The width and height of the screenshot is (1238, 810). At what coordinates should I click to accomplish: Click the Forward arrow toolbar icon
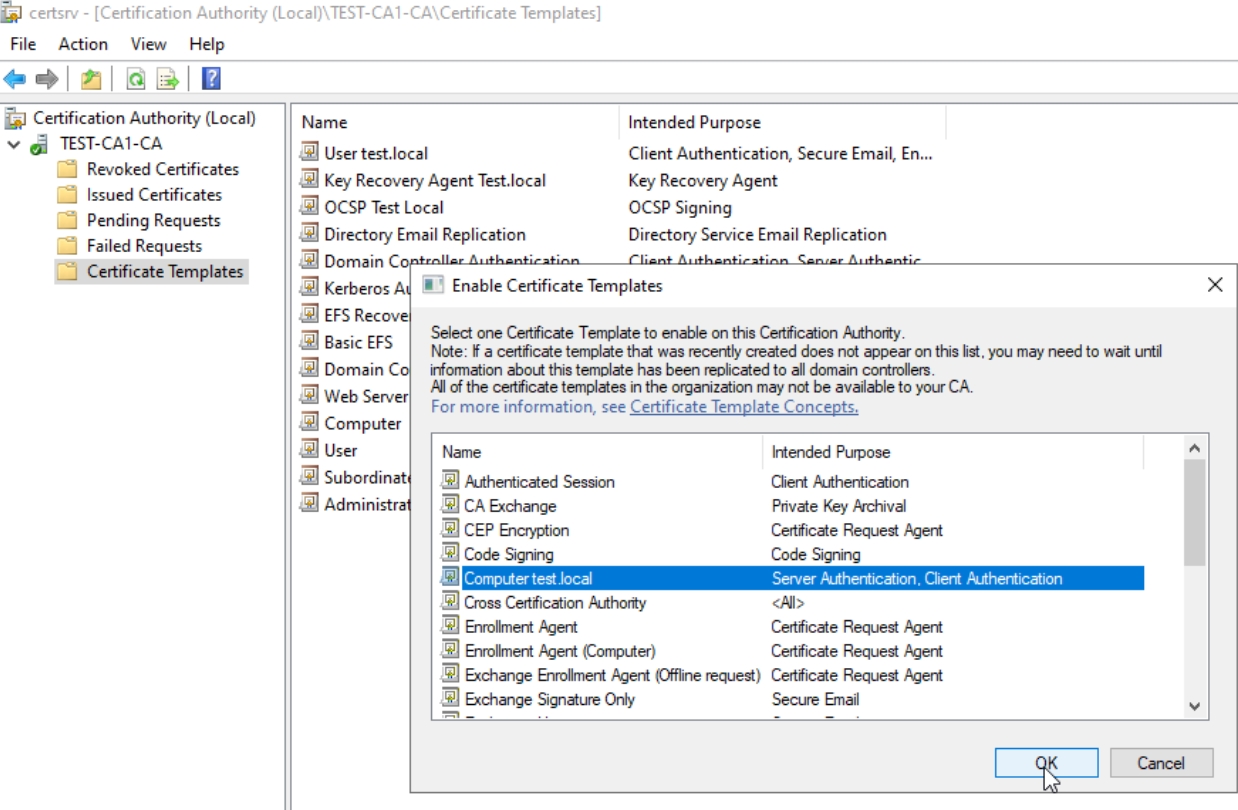point(46,79)
